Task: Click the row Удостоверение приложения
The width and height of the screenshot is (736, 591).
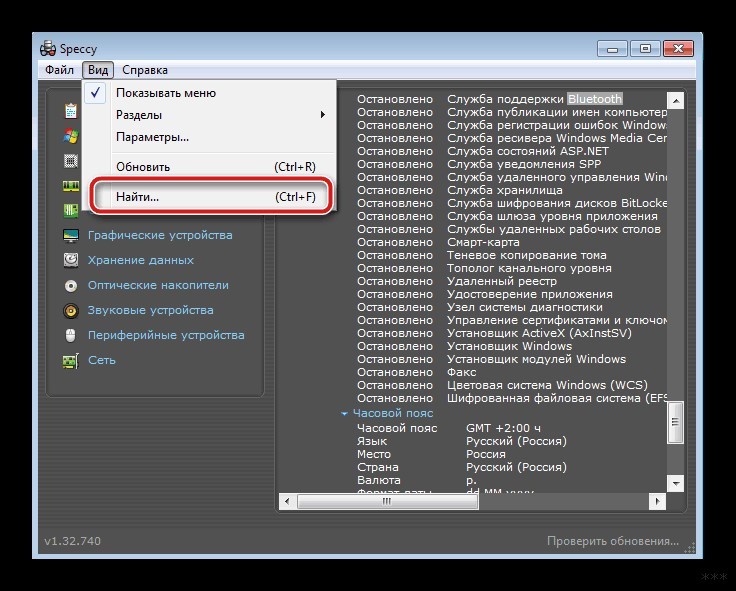Action: tap(484, 294)
